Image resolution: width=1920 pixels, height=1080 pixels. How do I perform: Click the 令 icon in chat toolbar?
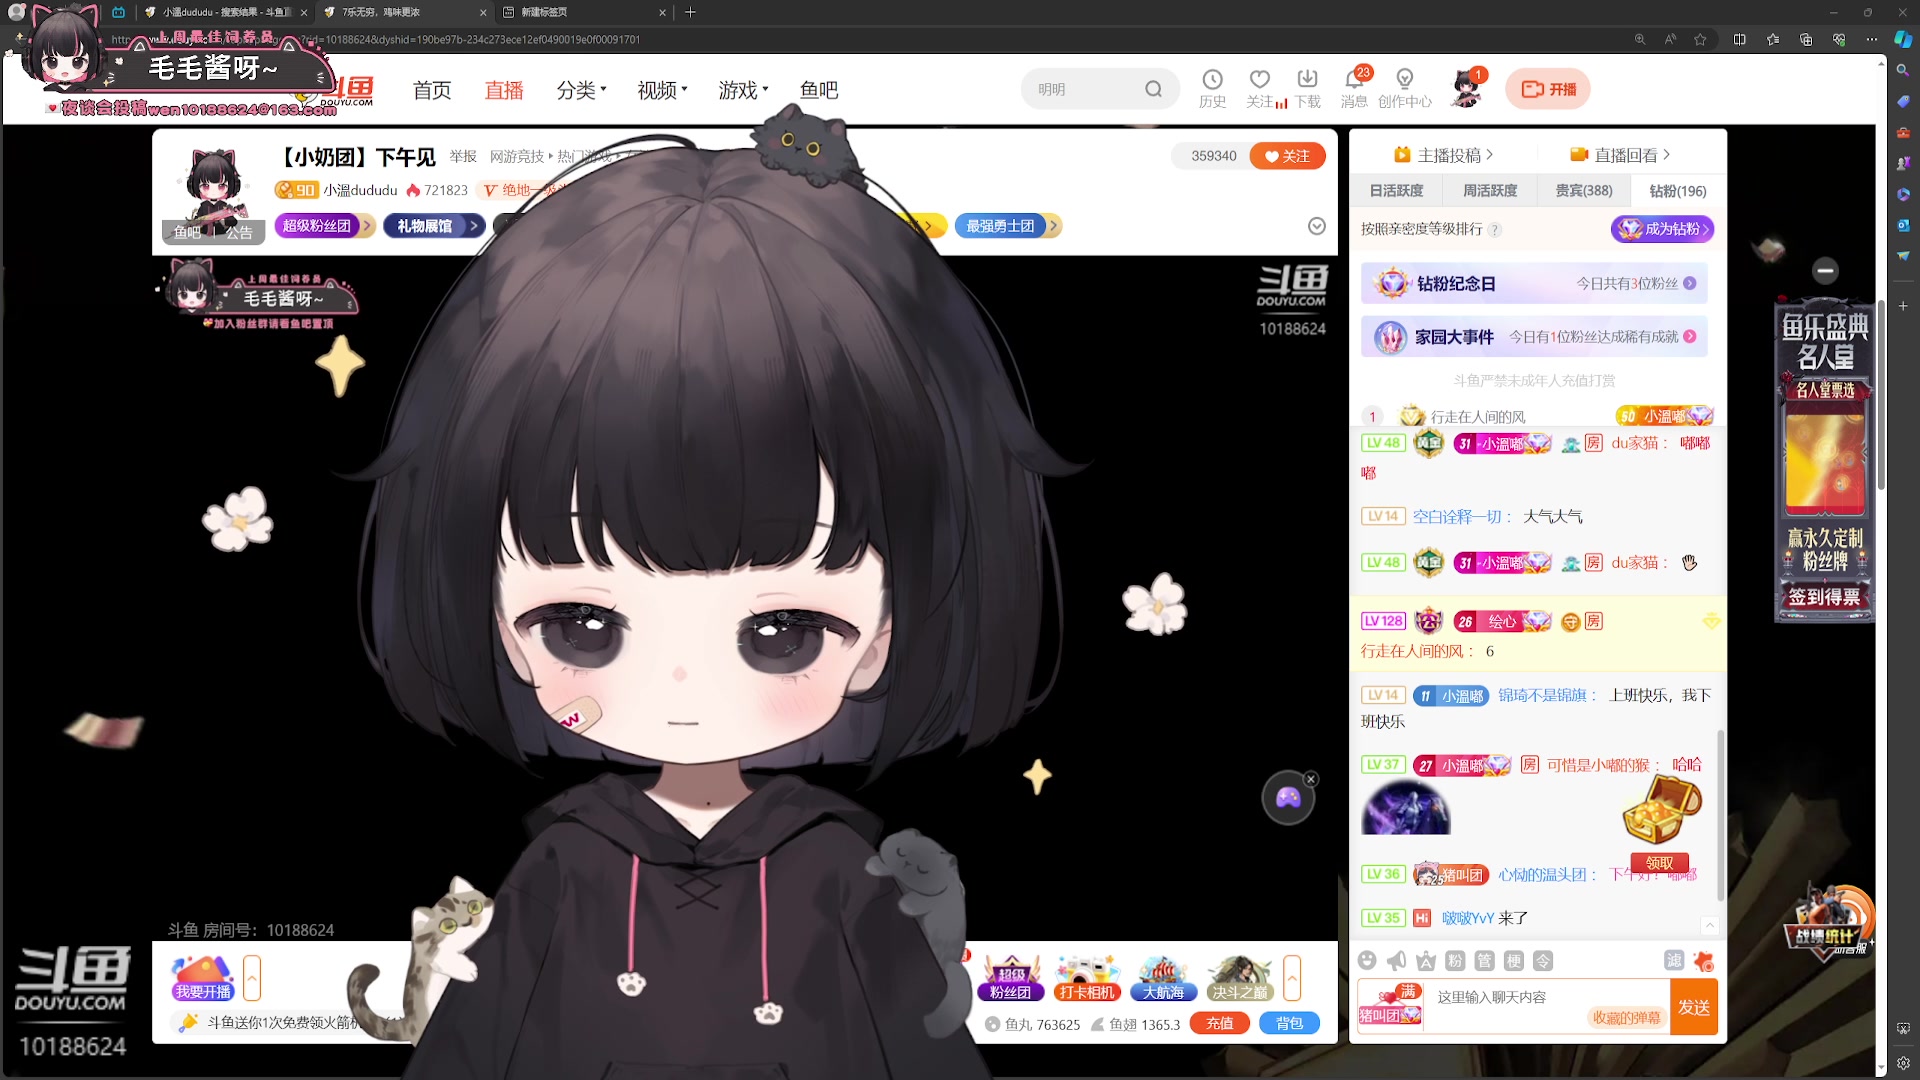coord(1543,961)
